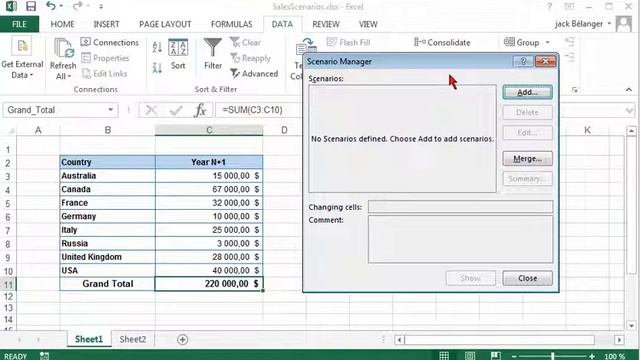Image resolution: width=640 pixels, height=360 pixels.
Task: Switch to the VIEW tab
Action: (368, 24)
